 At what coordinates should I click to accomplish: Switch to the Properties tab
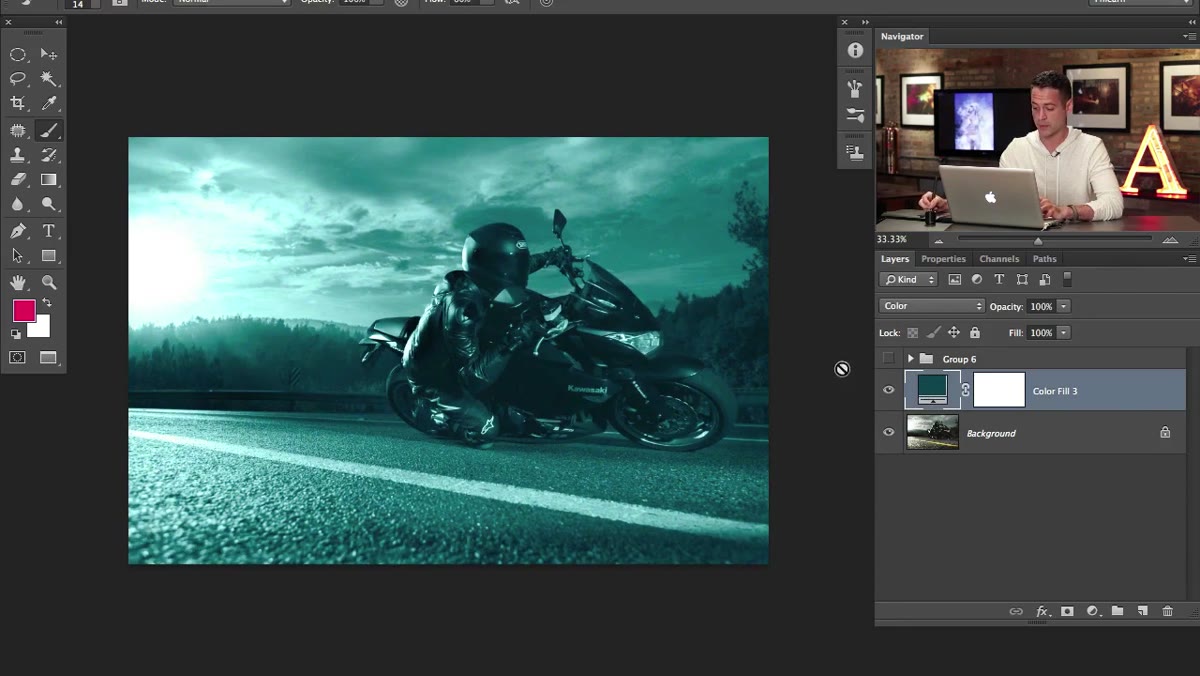tap(943, 259)
